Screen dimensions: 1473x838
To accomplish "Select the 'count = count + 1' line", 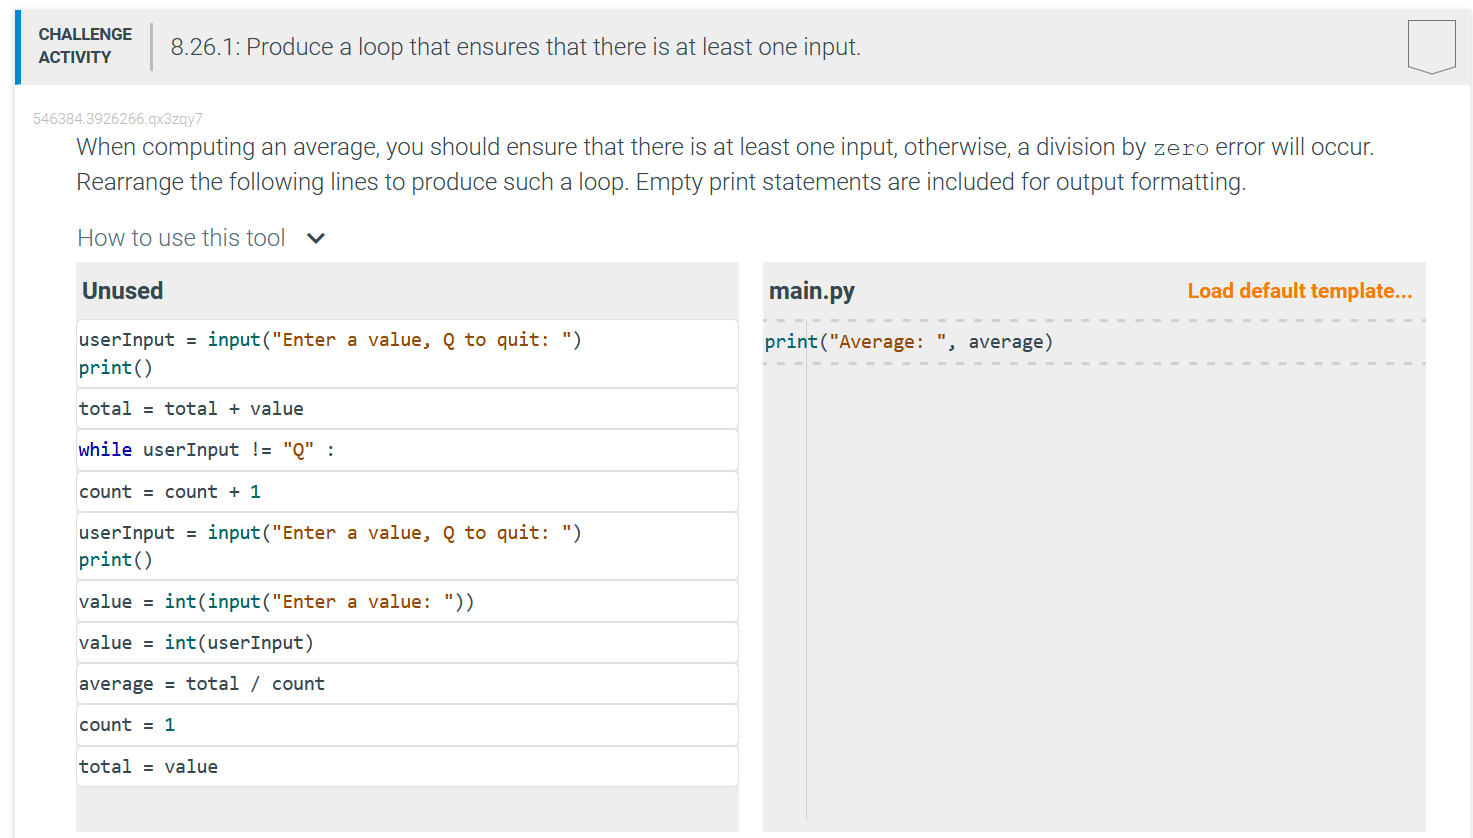I will [407, 491].
